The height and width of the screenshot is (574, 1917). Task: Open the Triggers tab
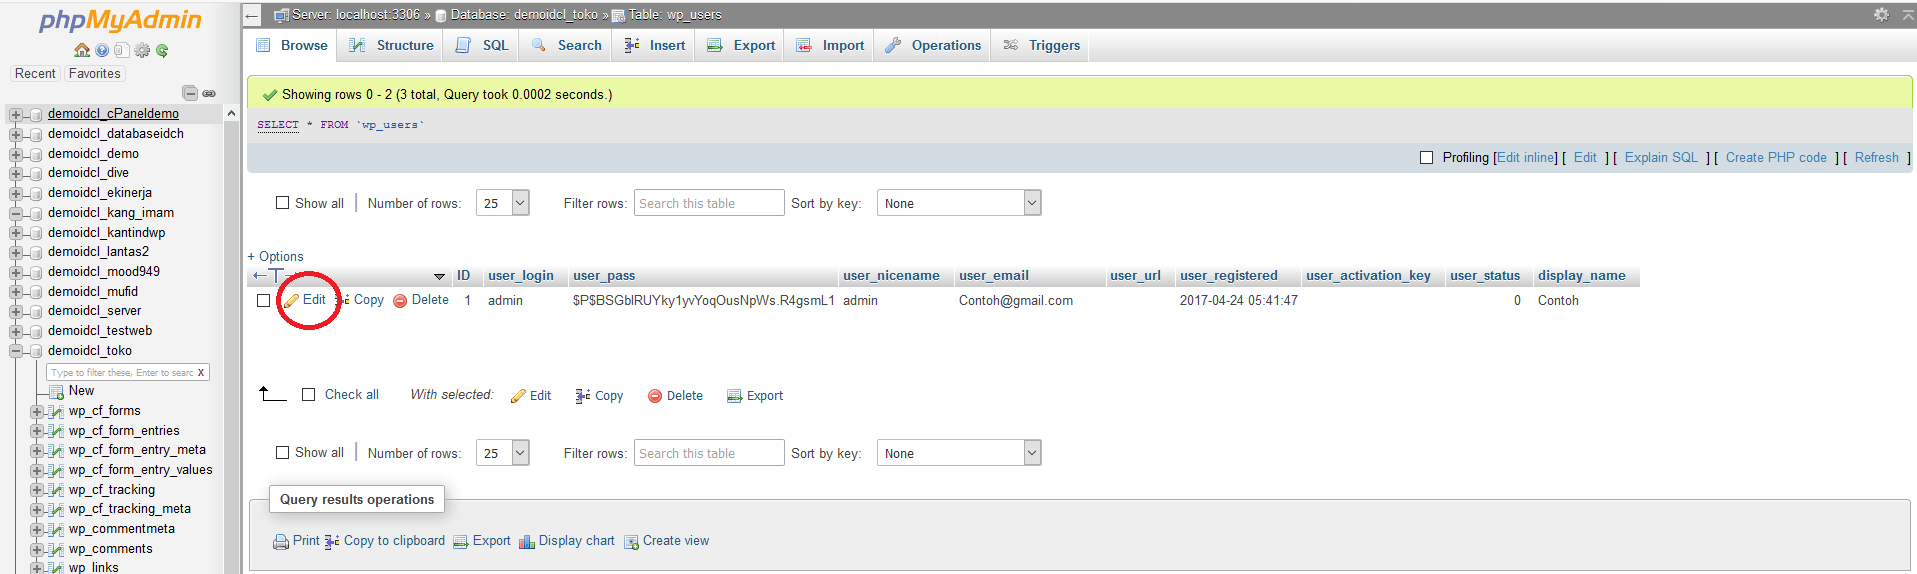click(x=1042, y=45)
